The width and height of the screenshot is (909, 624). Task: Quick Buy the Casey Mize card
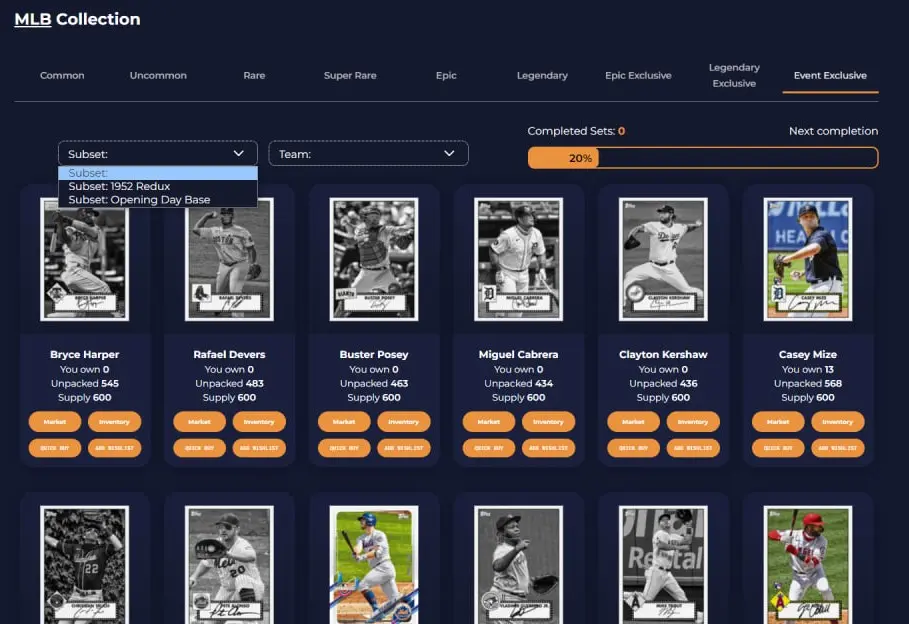click(x=778, y=448)
